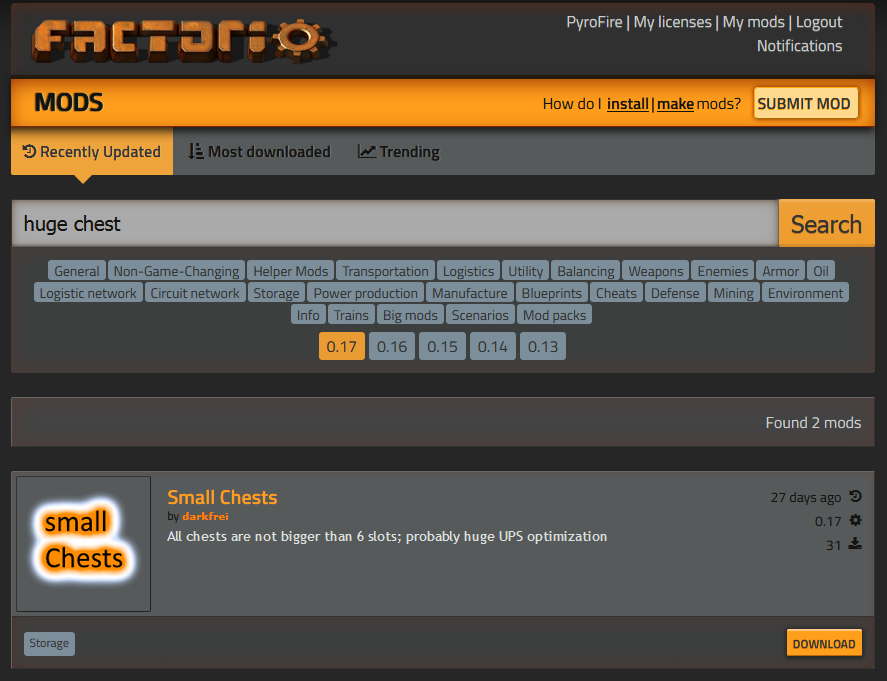Toggle the Scenarios category filter

tap(480, 314)
